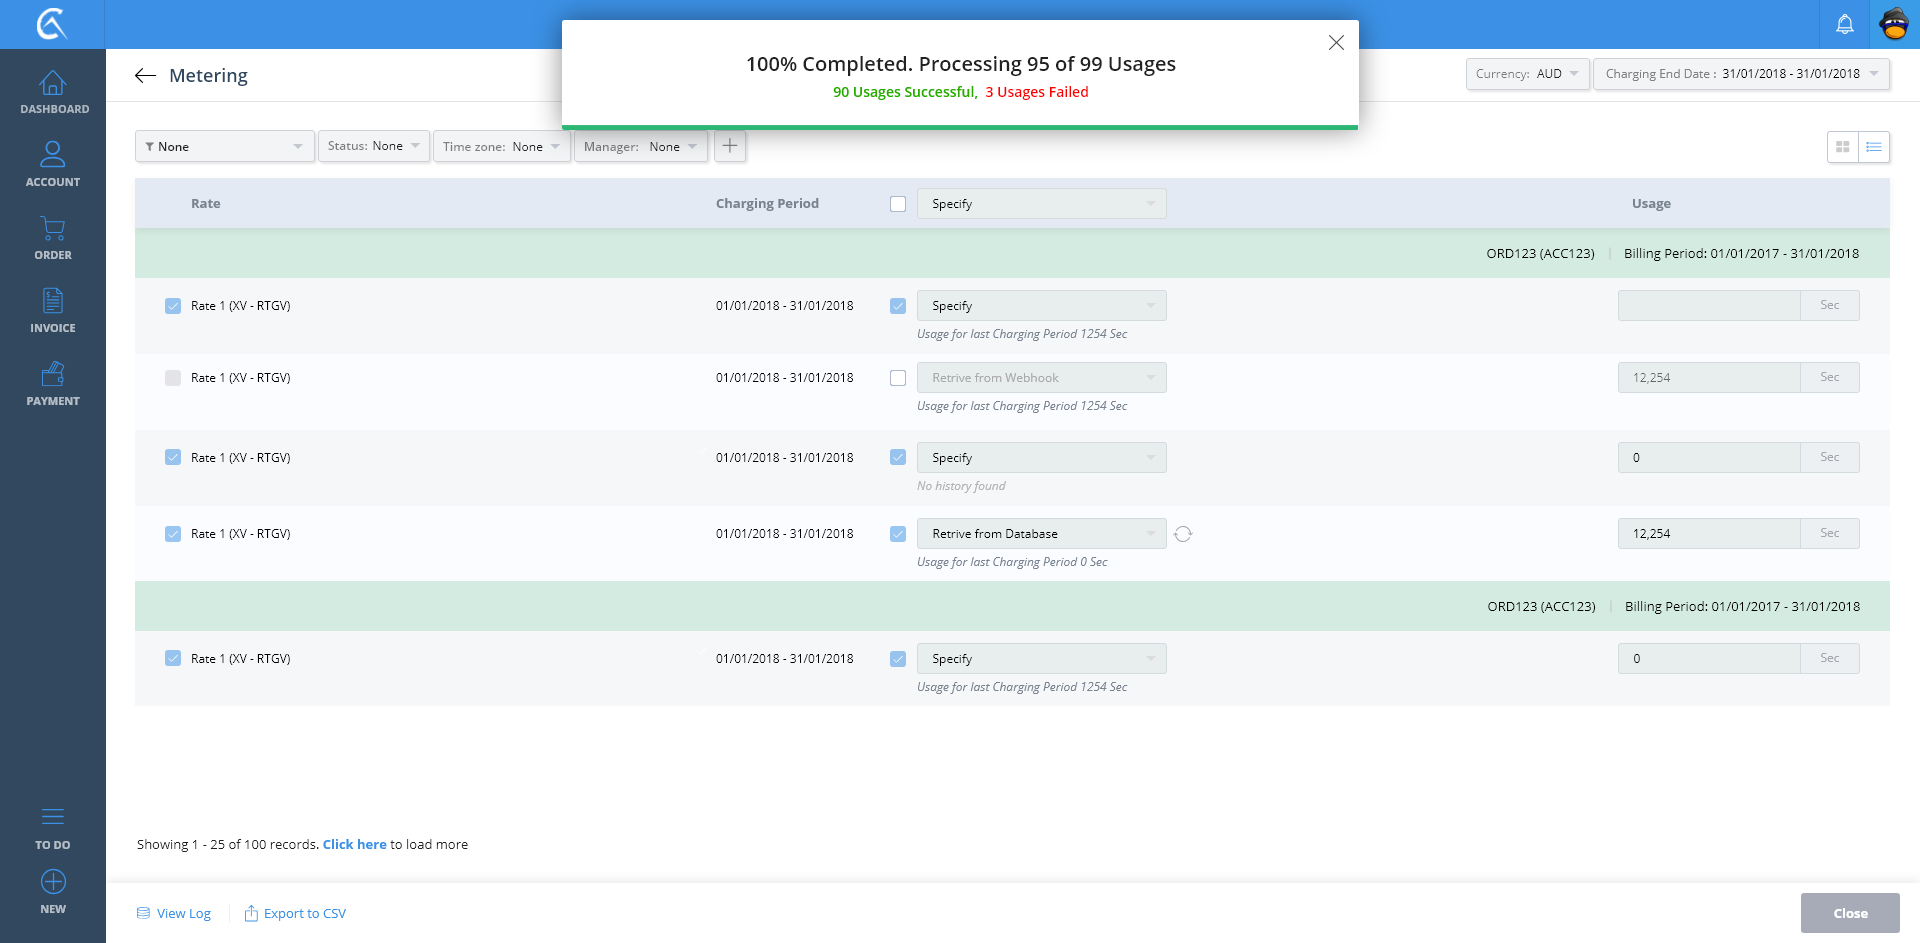Navigate to Payment in the sidebar
This screenshot has height=943, width=1920.
pos(53,383)
